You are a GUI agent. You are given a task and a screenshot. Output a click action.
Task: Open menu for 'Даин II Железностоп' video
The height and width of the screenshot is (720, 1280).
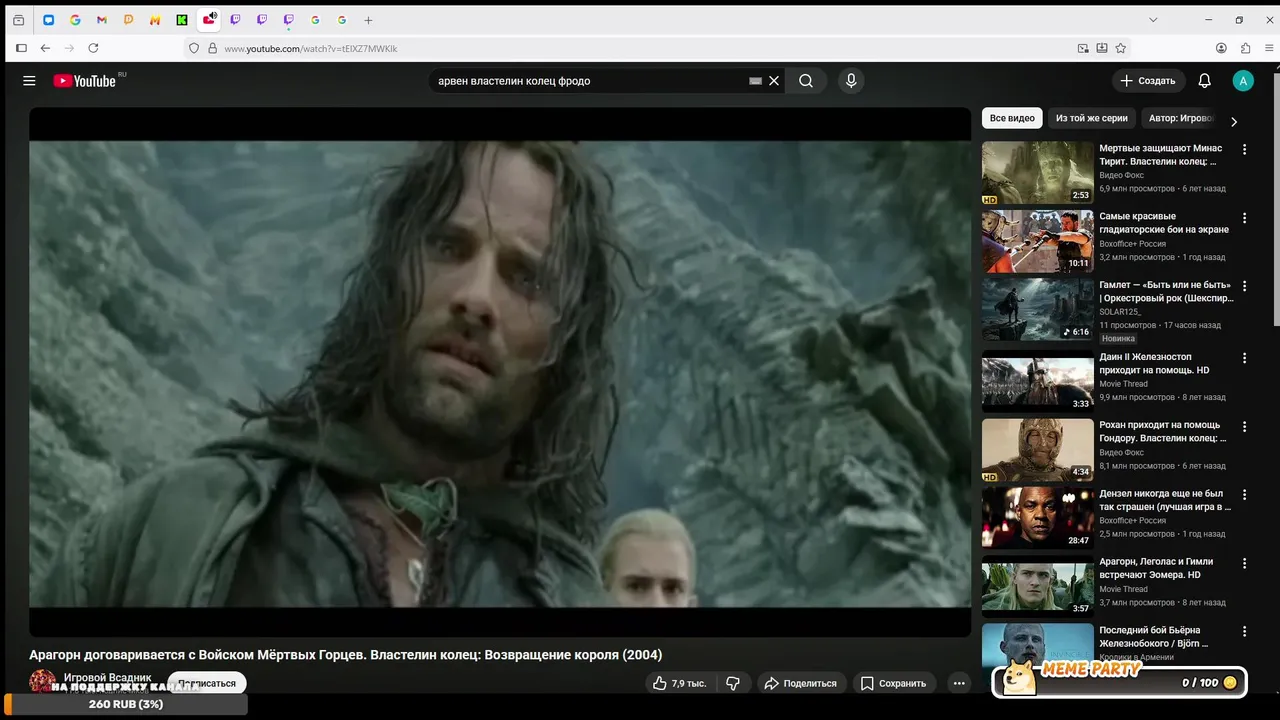click(x=1245, y=358)
